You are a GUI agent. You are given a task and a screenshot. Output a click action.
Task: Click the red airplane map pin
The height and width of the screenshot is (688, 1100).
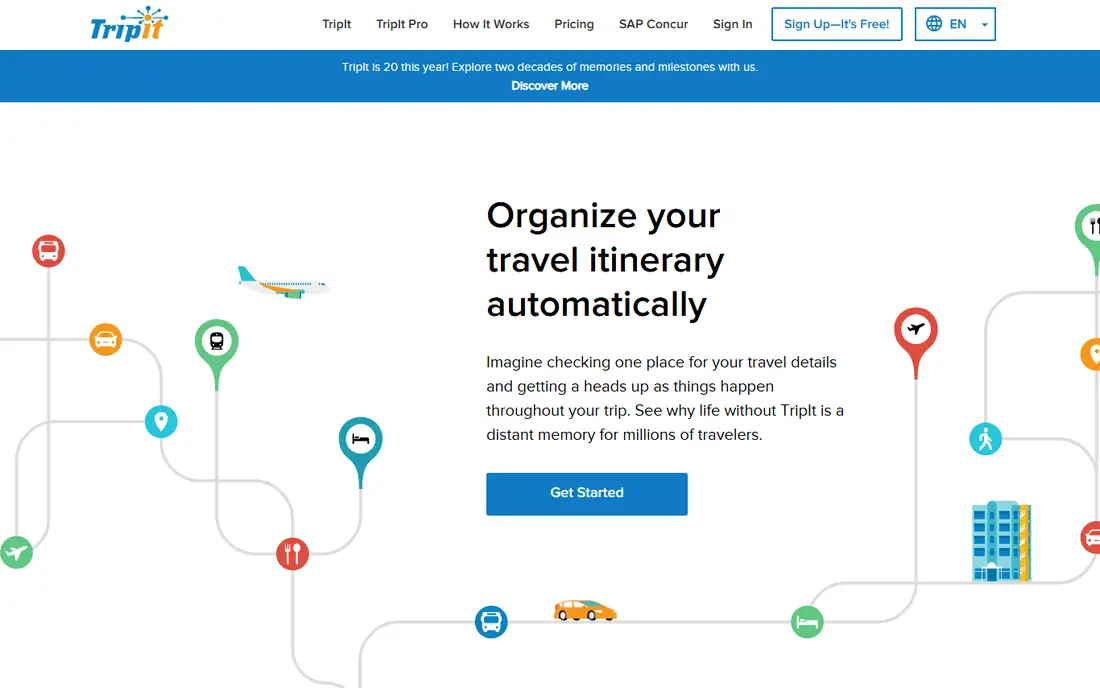click(915, 343)
